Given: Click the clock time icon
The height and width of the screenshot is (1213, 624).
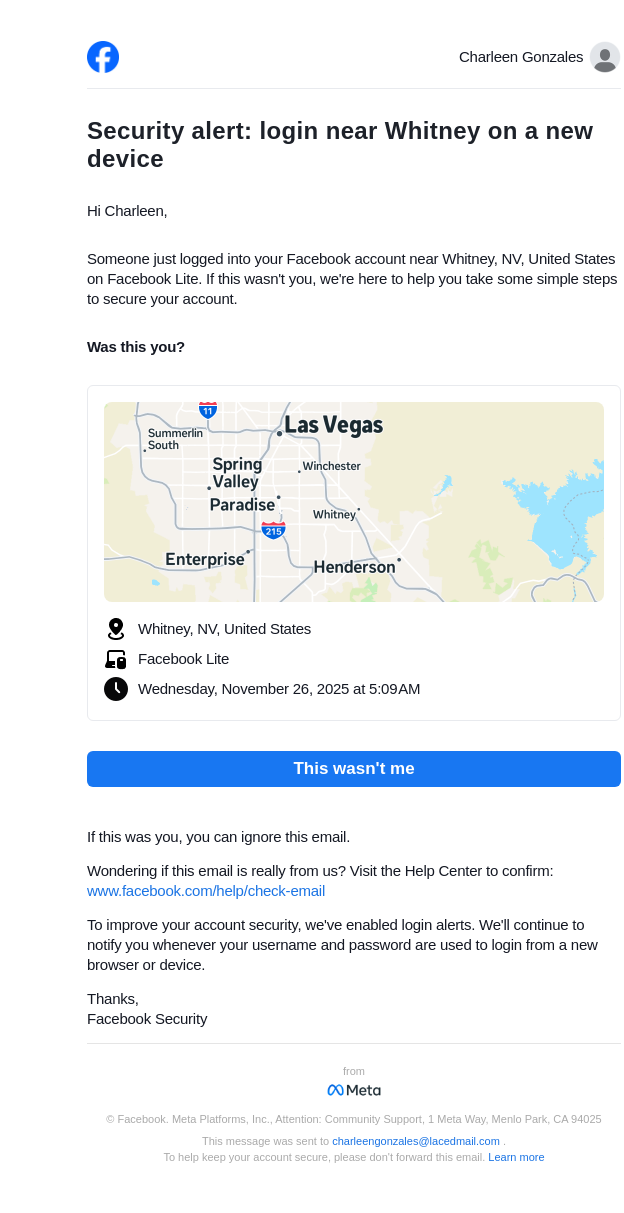Looking at the screenshot, I should [x=116, y=689].
